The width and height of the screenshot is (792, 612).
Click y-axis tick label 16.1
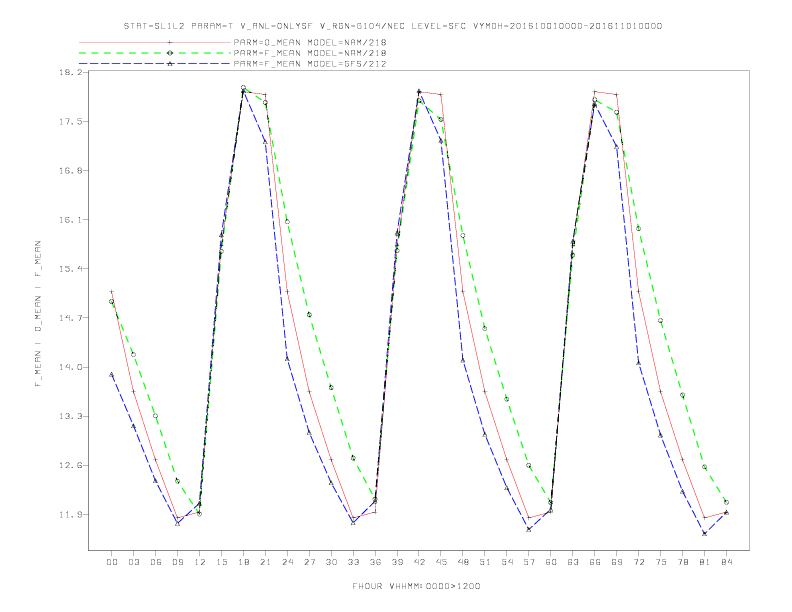tap(70, 220)
